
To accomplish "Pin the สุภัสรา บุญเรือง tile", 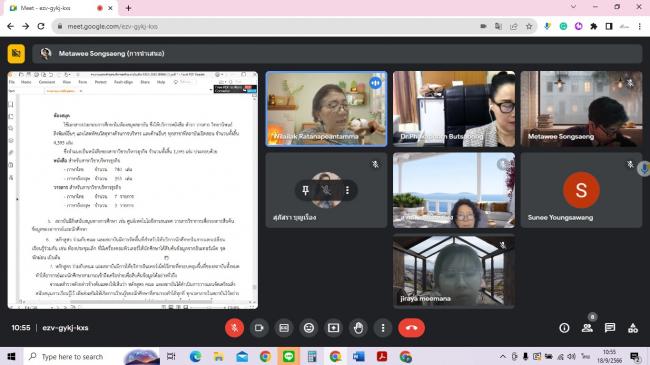I will [306, 190].
